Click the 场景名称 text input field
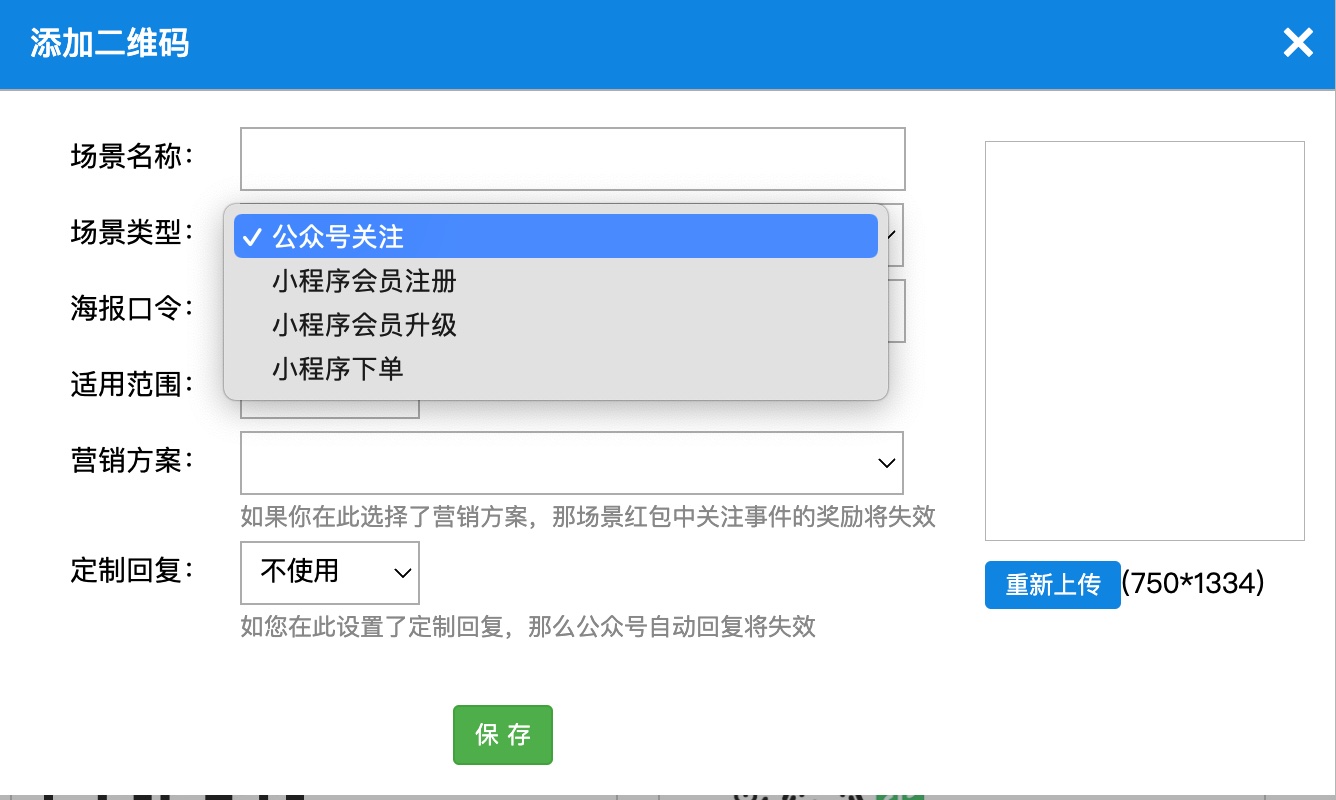The height and width of the screenshot is (800, 1336). point(572,158)
